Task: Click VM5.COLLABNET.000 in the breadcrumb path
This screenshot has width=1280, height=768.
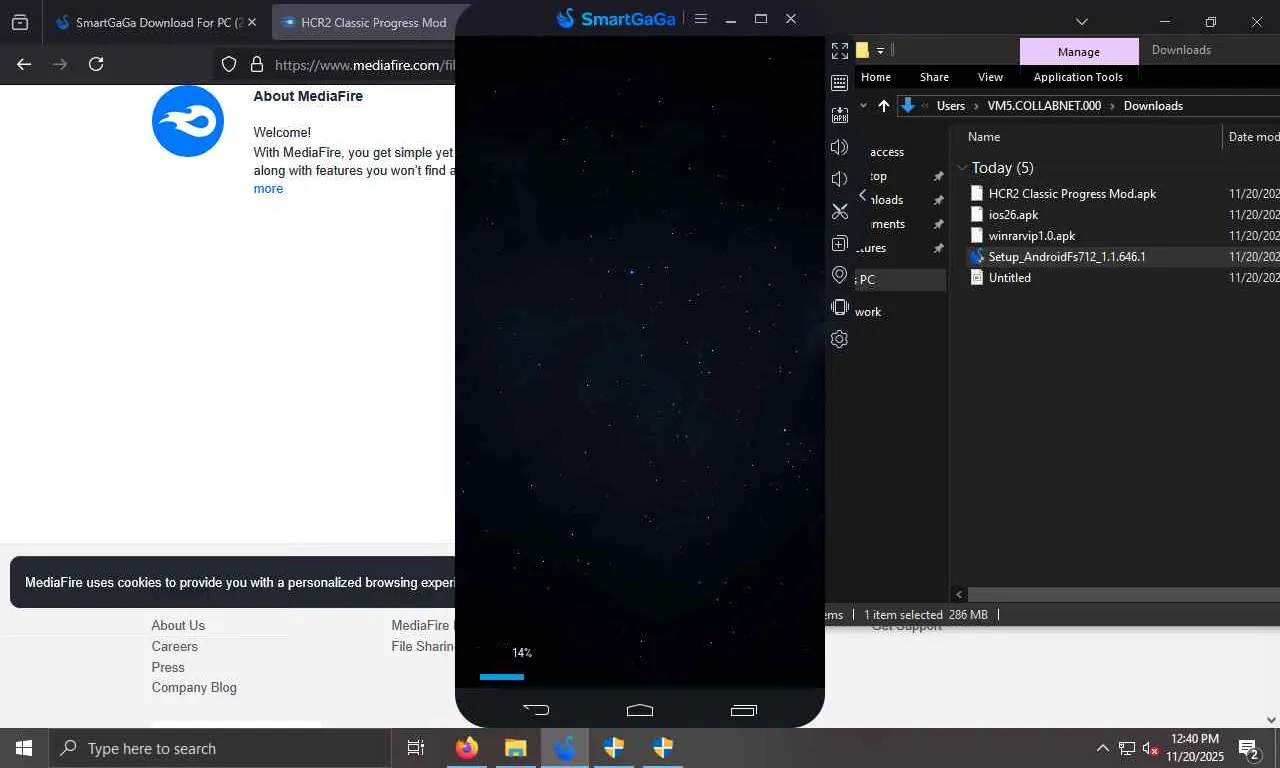Action: (1044, 106)
